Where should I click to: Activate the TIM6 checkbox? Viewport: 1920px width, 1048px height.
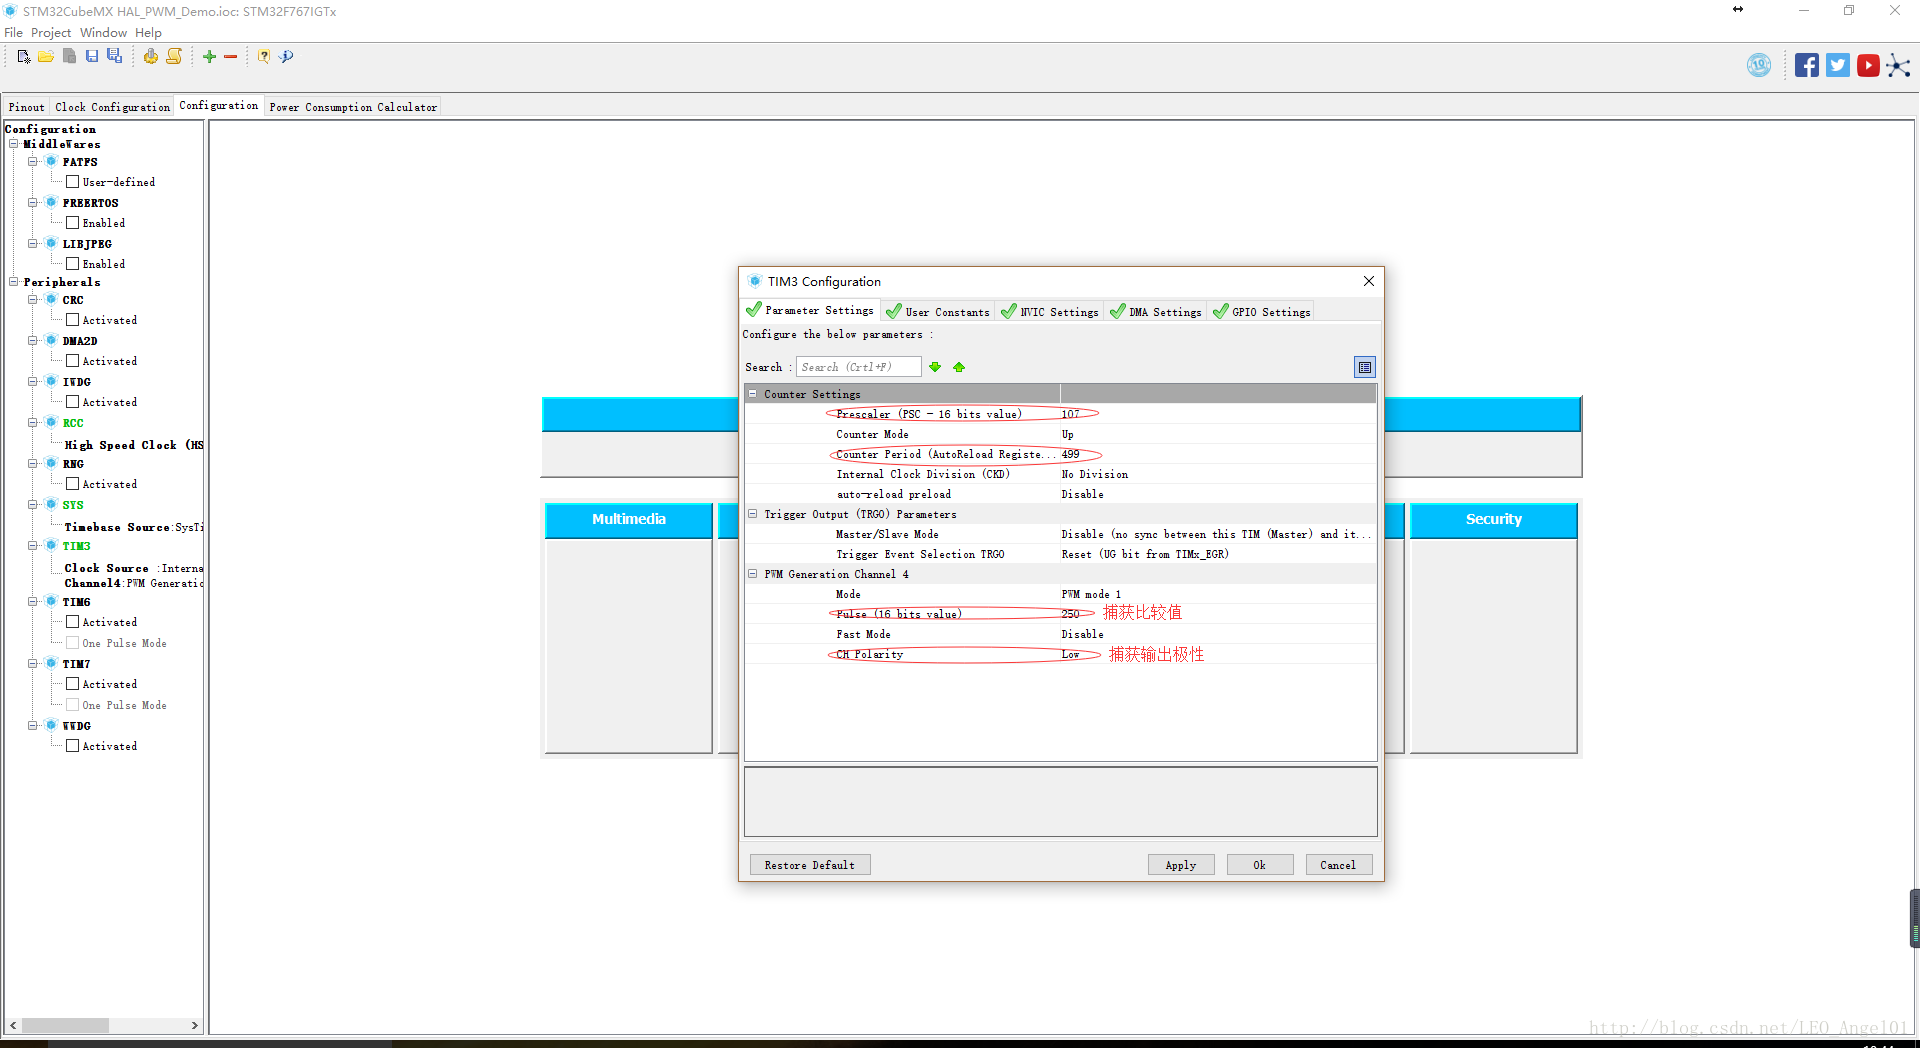coord(72,622)
